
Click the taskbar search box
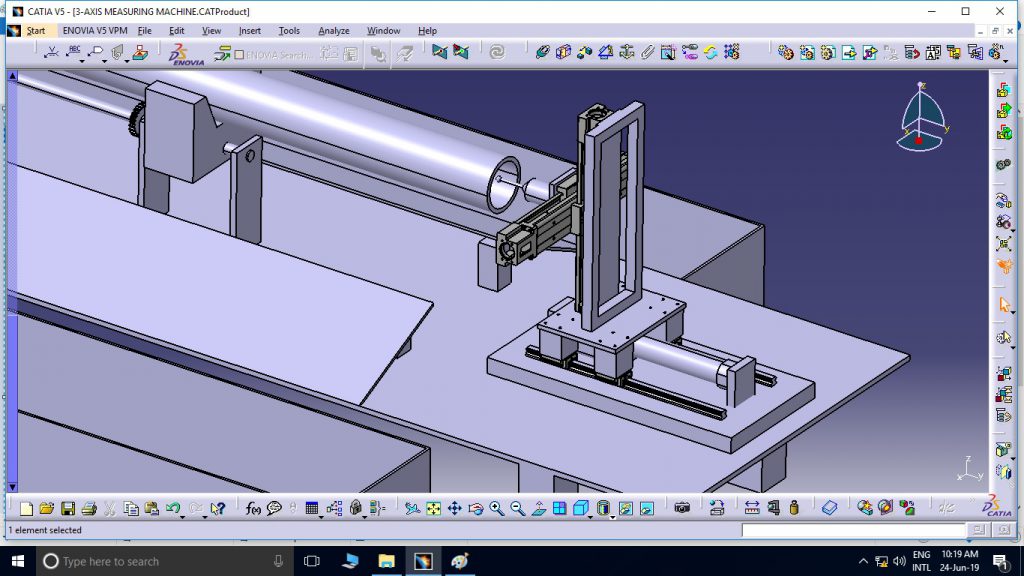pos(165,561)
